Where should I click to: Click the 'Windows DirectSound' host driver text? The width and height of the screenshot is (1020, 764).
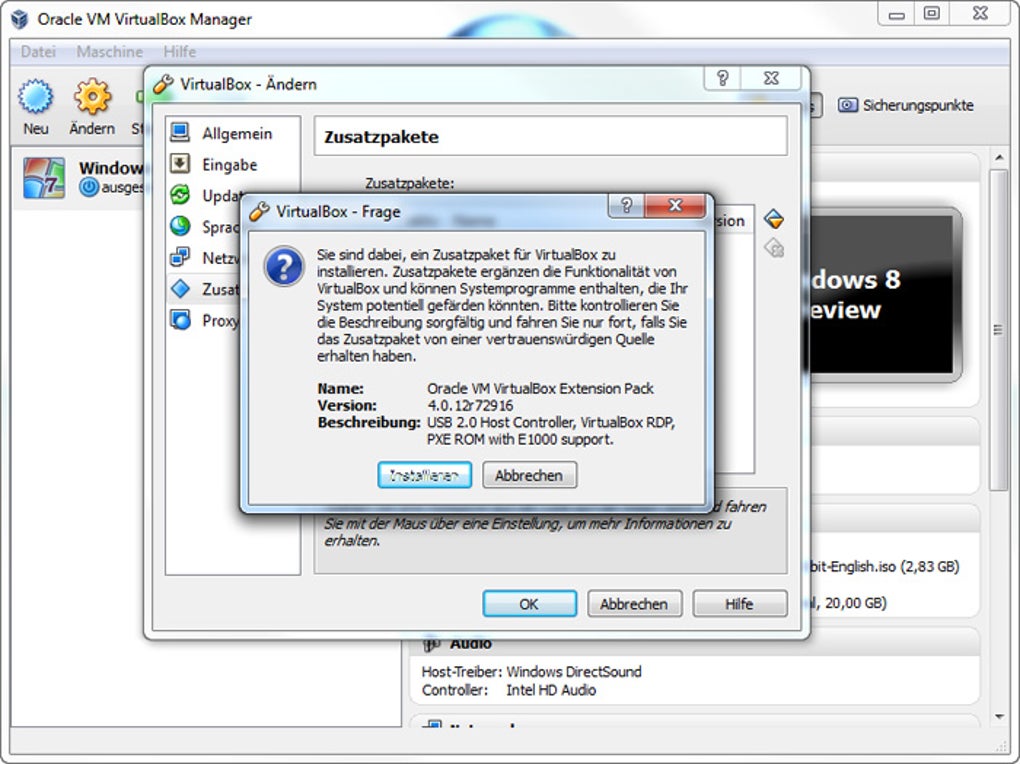[x=574, y=672]
